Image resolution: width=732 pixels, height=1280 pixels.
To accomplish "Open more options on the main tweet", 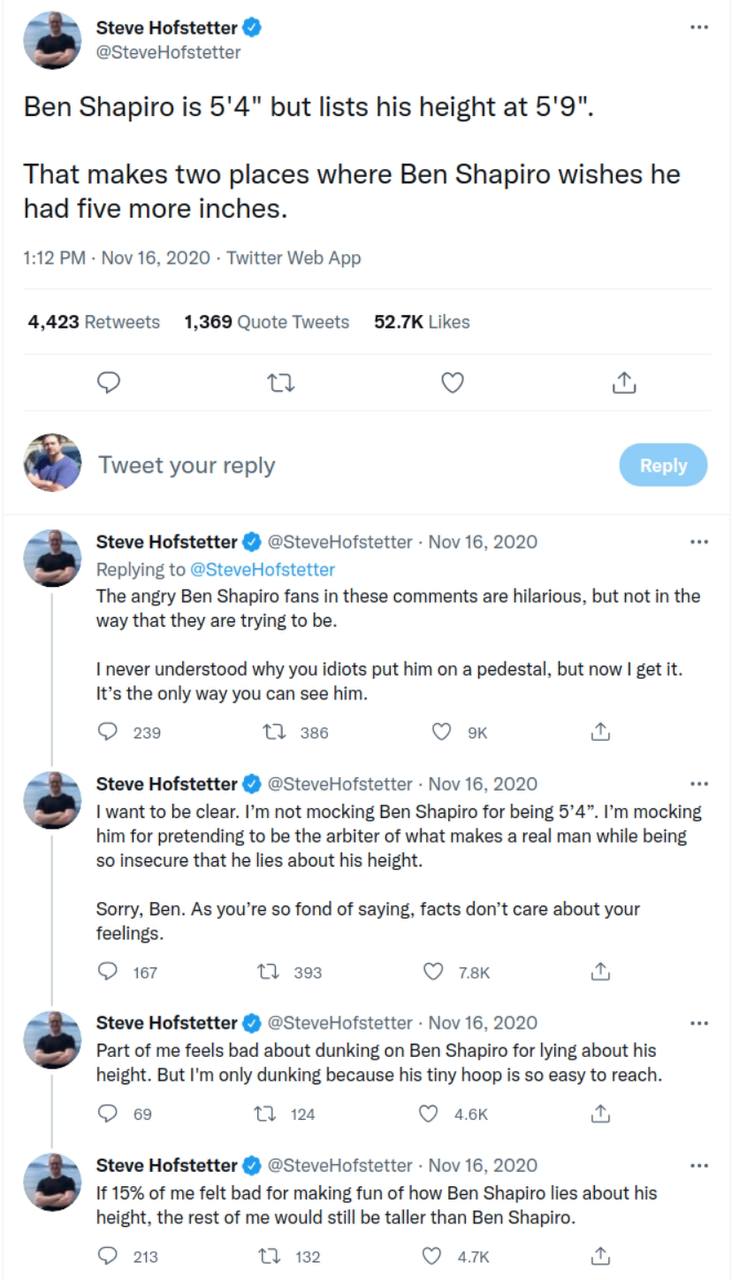I will [x=699, y=28].
